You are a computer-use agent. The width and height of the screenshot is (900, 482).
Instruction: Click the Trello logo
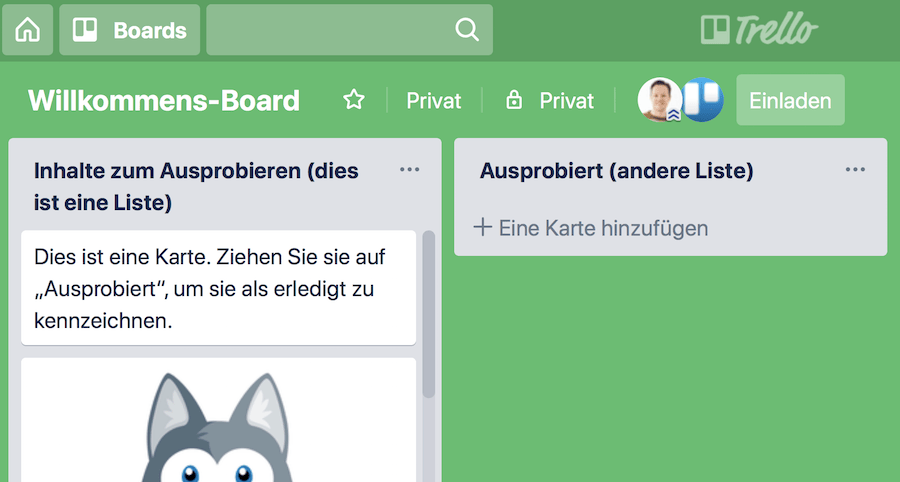point(759,30)
